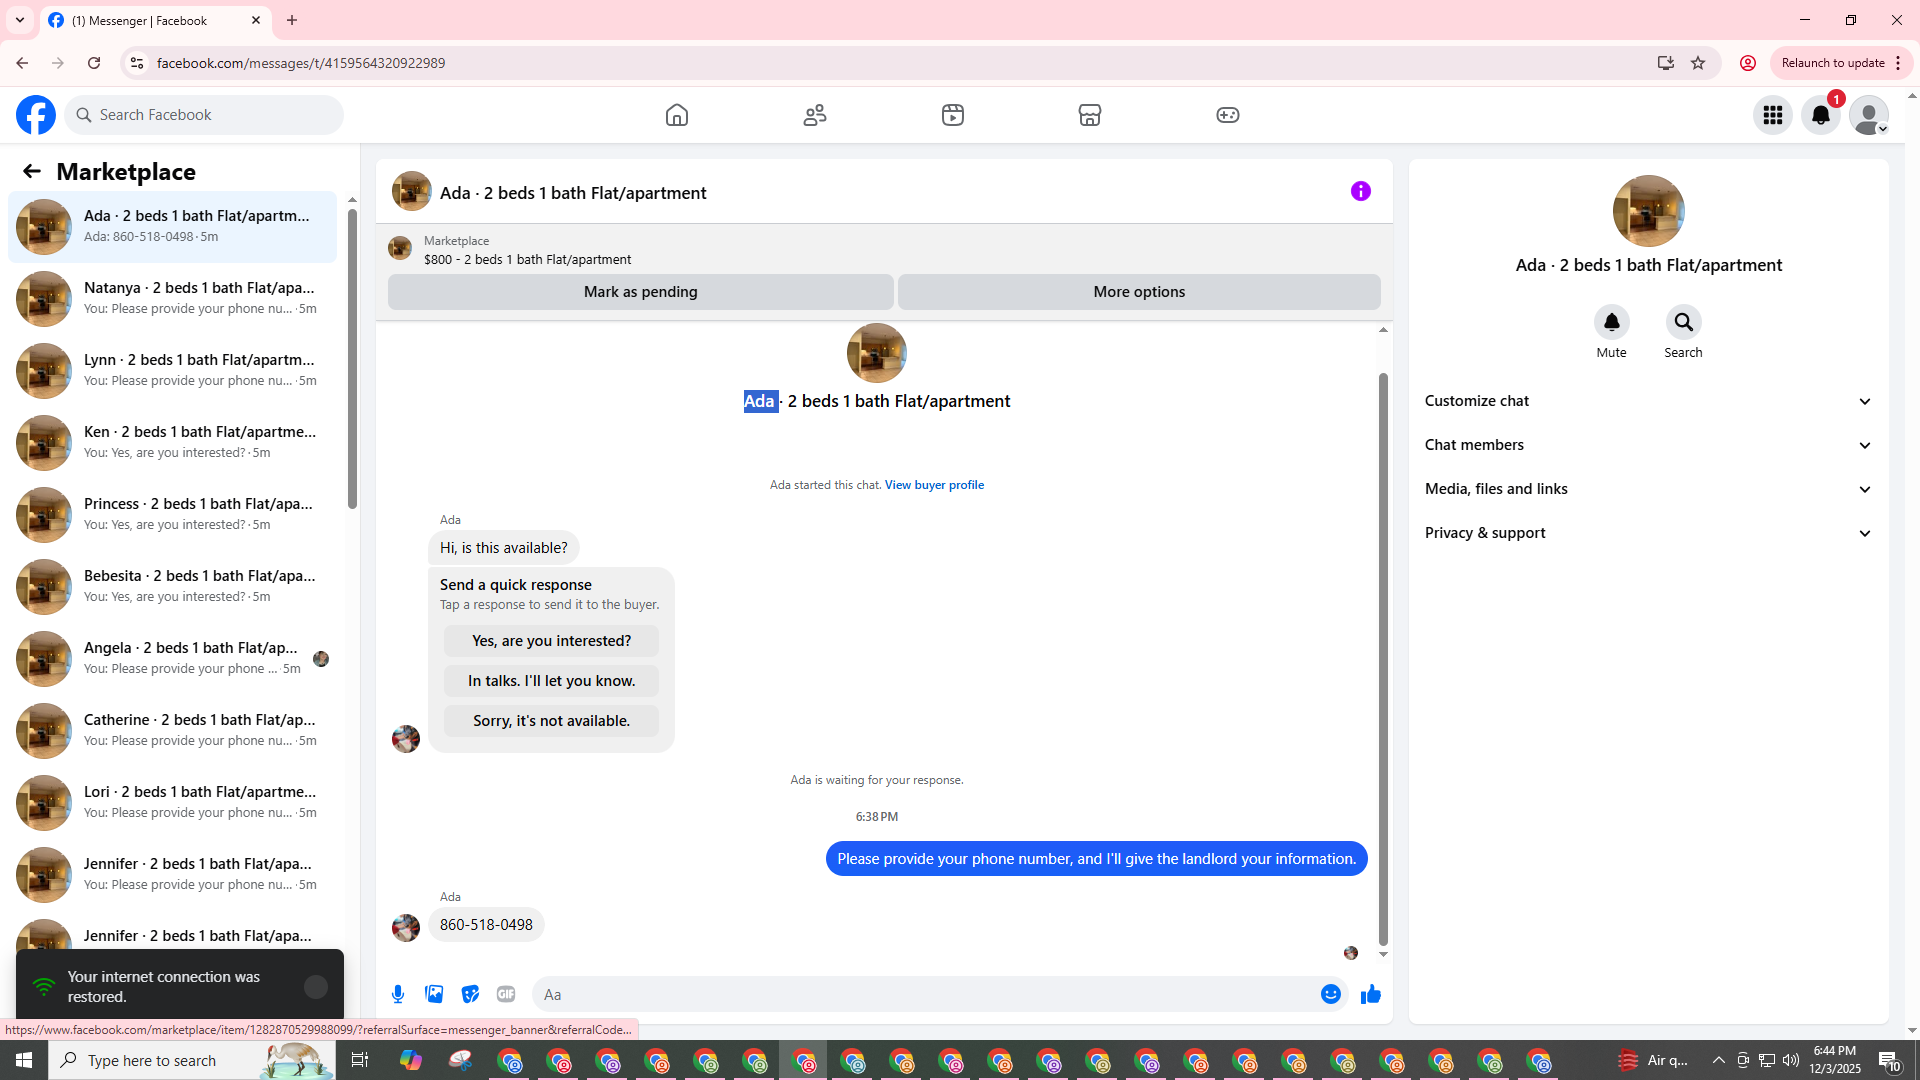Go to the Home feed icon
The width and height of the screenshot is (1920, 1080).
[x=677, y=115]
